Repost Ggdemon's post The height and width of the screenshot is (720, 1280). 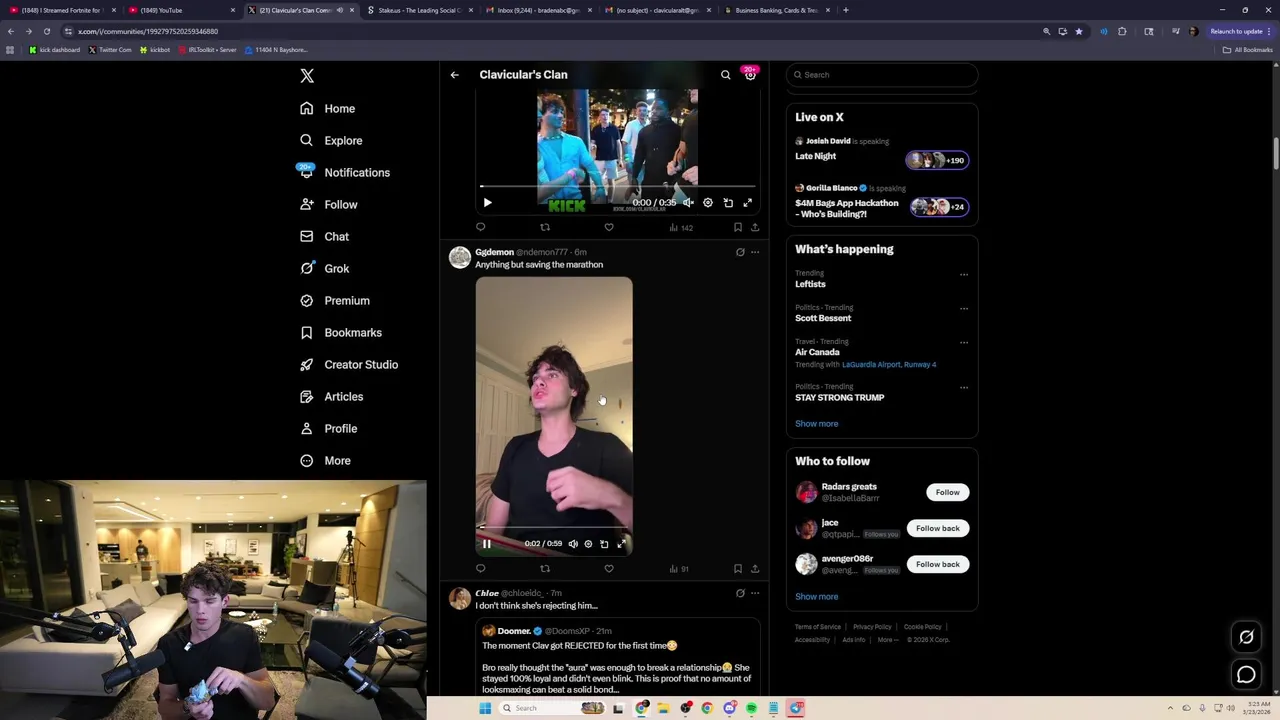click(x=545, y=569)
